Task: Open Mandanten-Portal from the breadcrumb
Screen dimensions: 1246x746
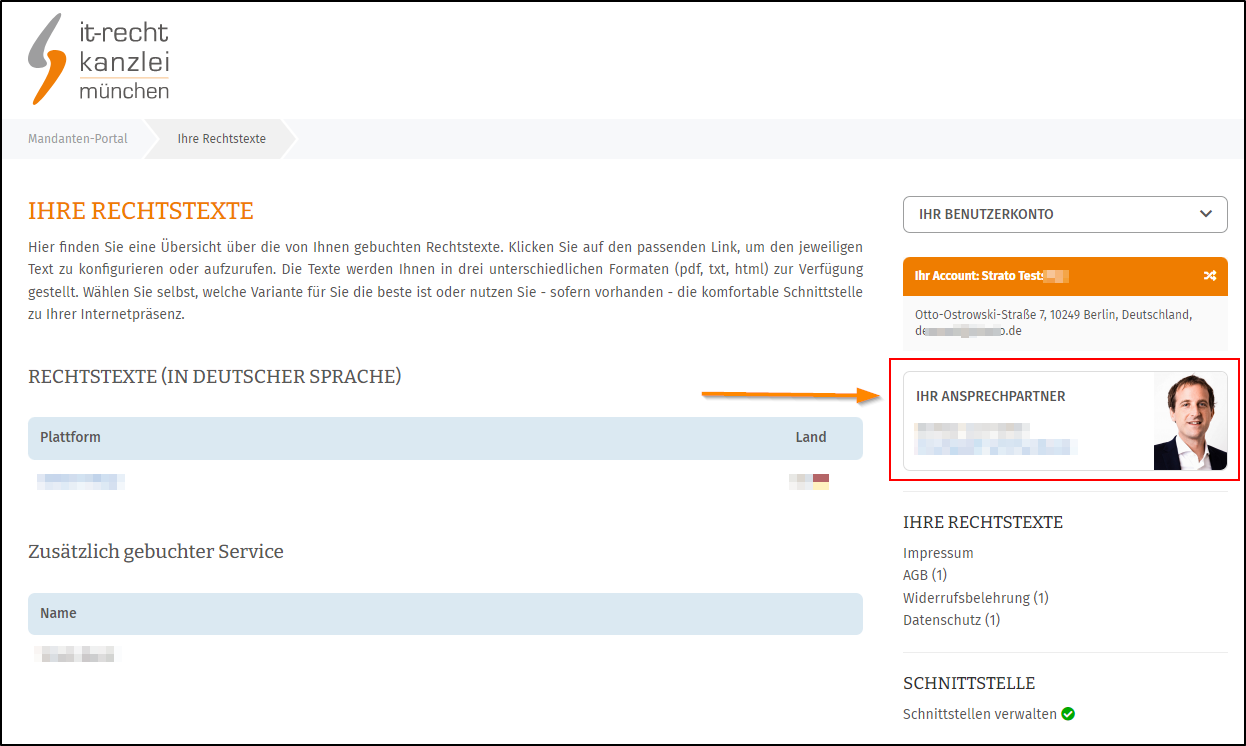Action: pyautogui.click(x=77, y=139)
